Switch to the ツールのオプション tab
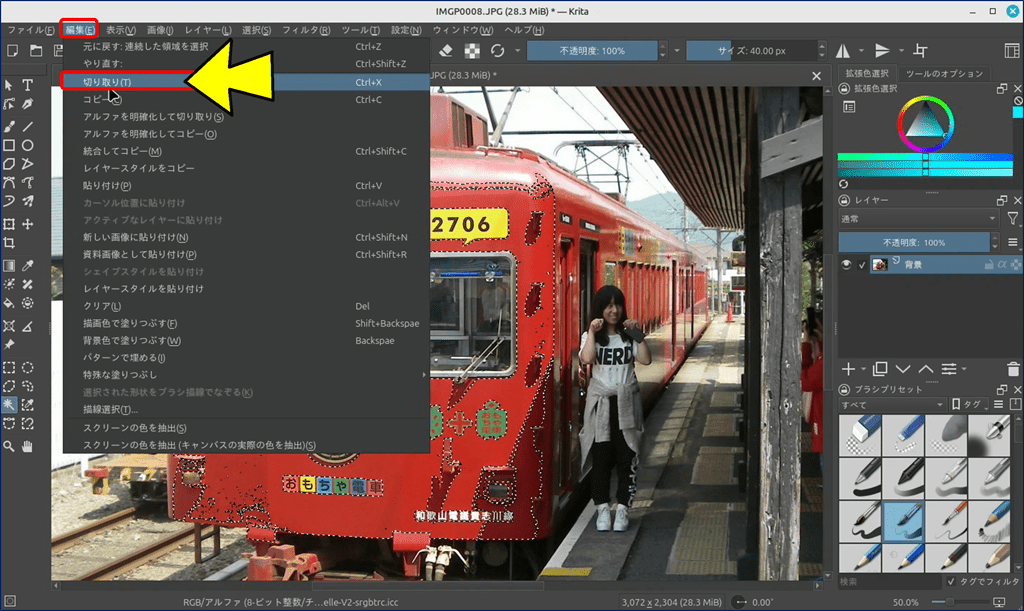 [944, 74]
